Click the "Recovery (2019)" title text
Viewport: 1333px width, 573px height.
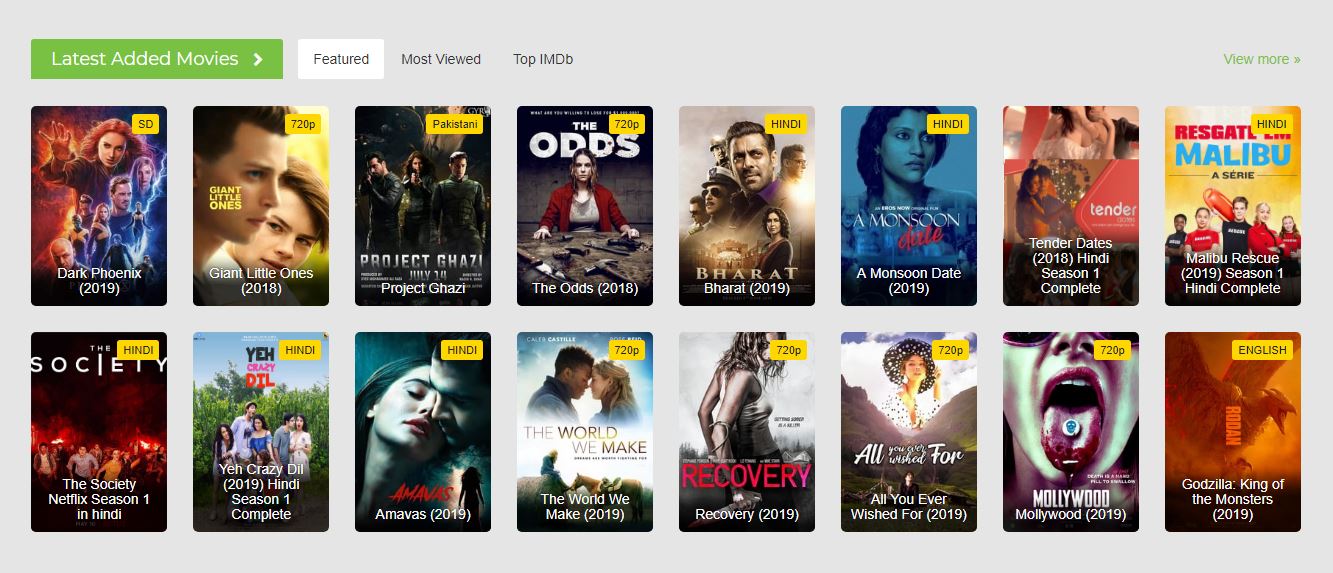coord(747,514)
